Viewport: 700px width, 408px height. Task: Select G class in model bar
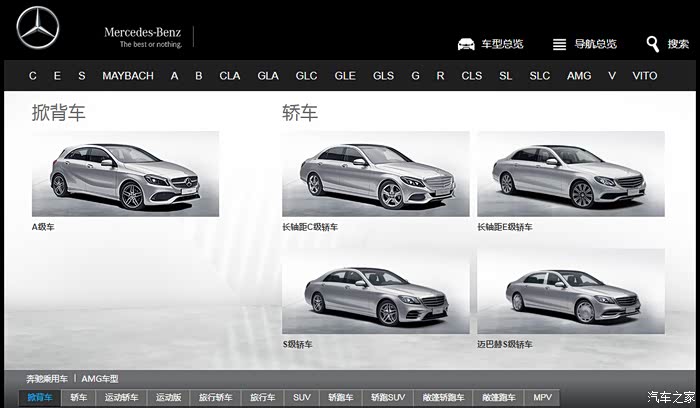[x=415, y=76]
